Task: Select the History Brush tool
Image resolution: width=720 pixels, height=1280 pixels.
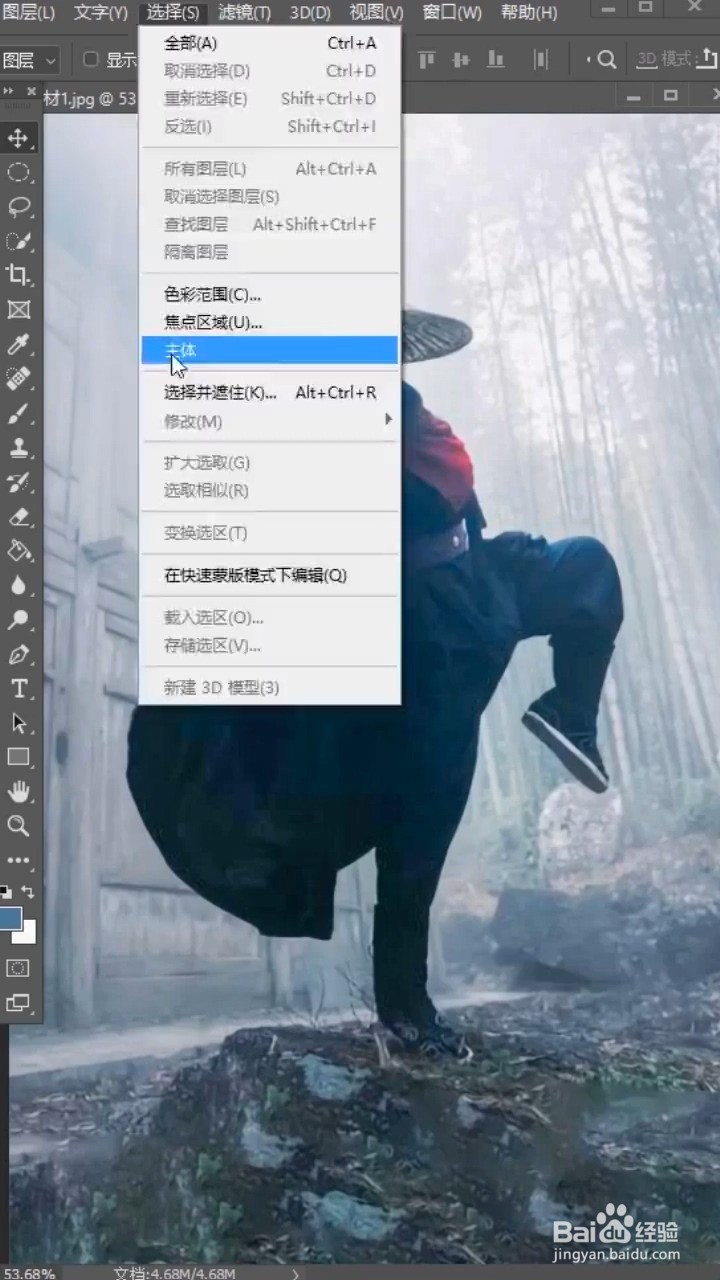Action: click(x=19, y=482)
